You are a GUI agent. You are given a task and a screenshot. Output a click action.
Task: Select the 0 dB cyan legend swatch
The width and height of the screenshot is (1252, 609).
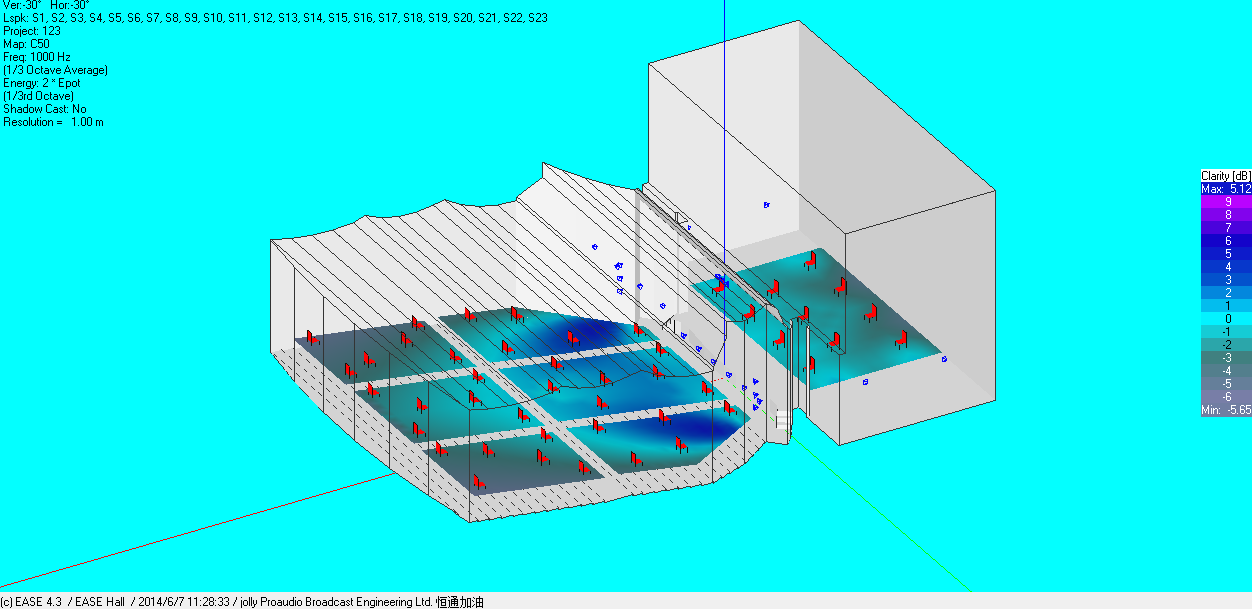pyautogui.click(x=1226, y=318)
